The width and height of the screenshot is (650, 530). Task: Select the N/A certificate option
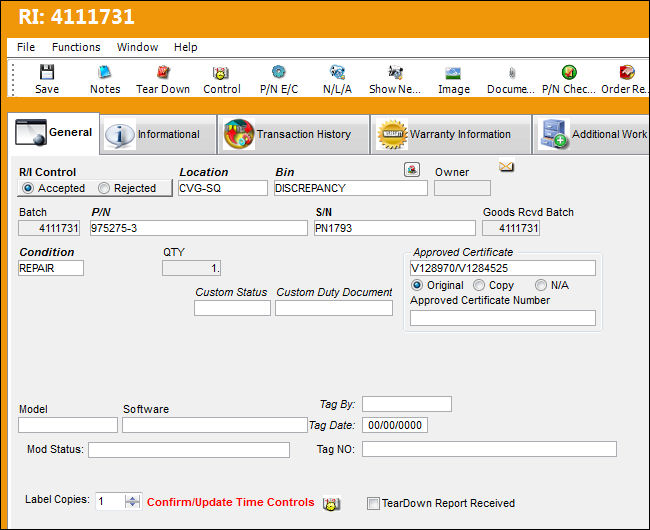(541, 285)
